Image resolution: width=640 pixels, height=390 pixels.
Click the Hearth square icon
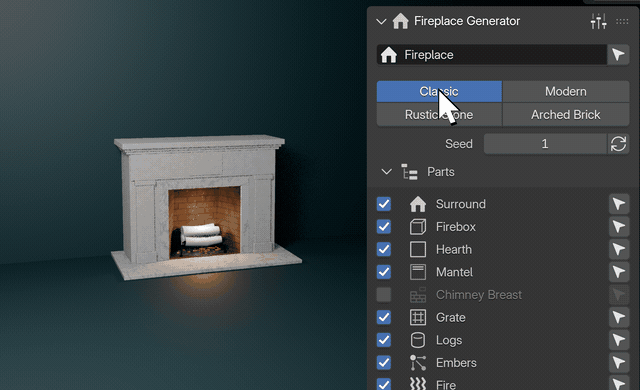(x=418, y=249)
